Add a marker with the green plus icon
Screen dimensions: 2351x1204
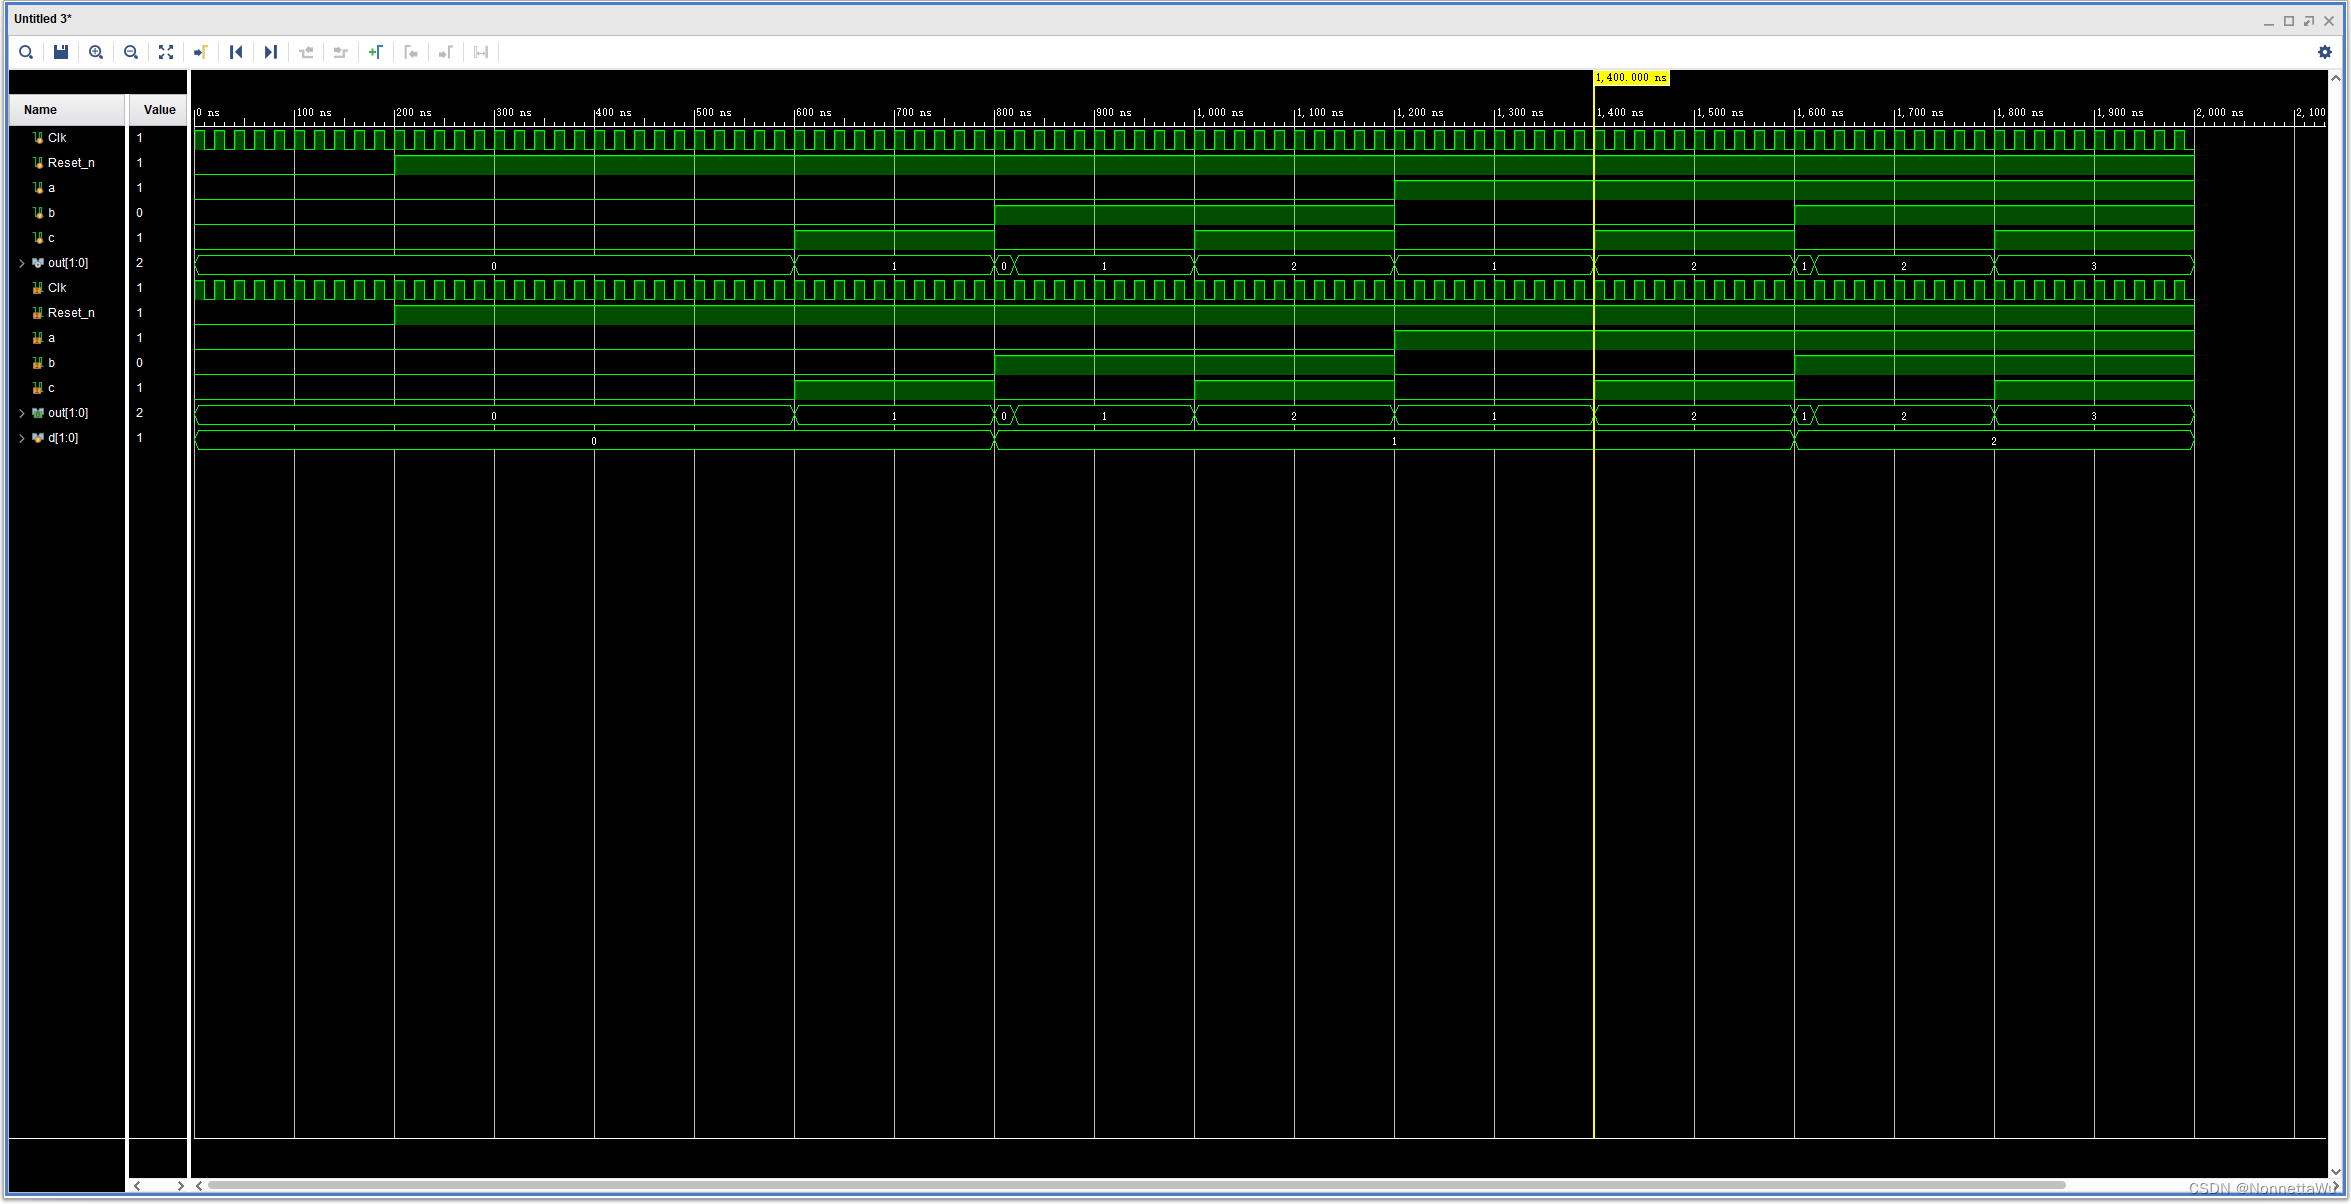pos(375,52)
